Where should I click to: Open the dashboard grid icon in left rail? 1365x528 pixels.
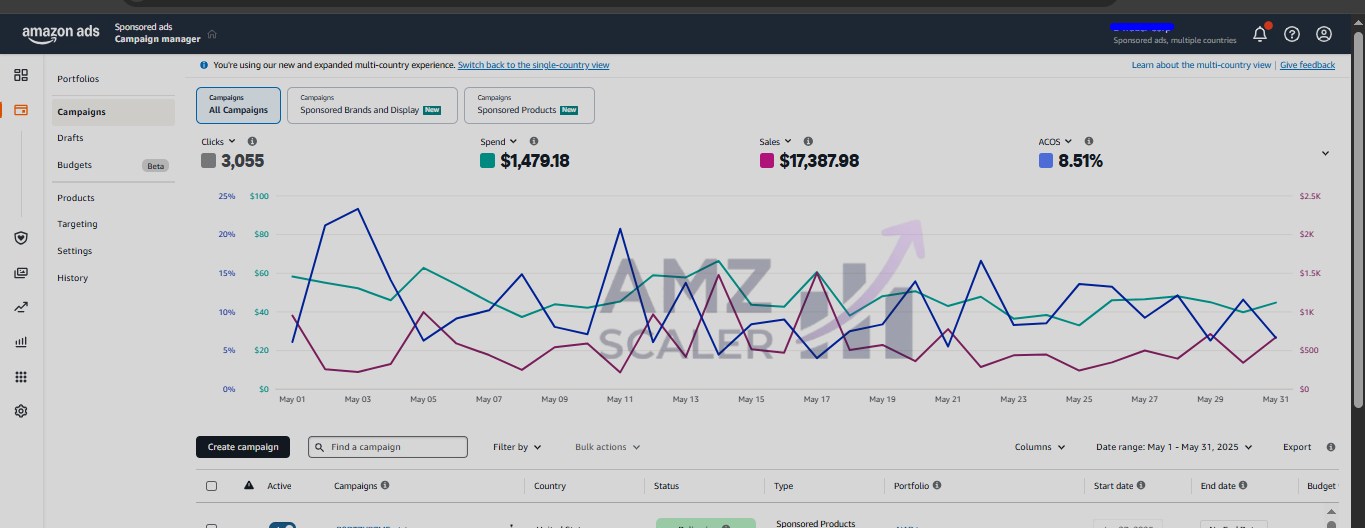point(21,75)
